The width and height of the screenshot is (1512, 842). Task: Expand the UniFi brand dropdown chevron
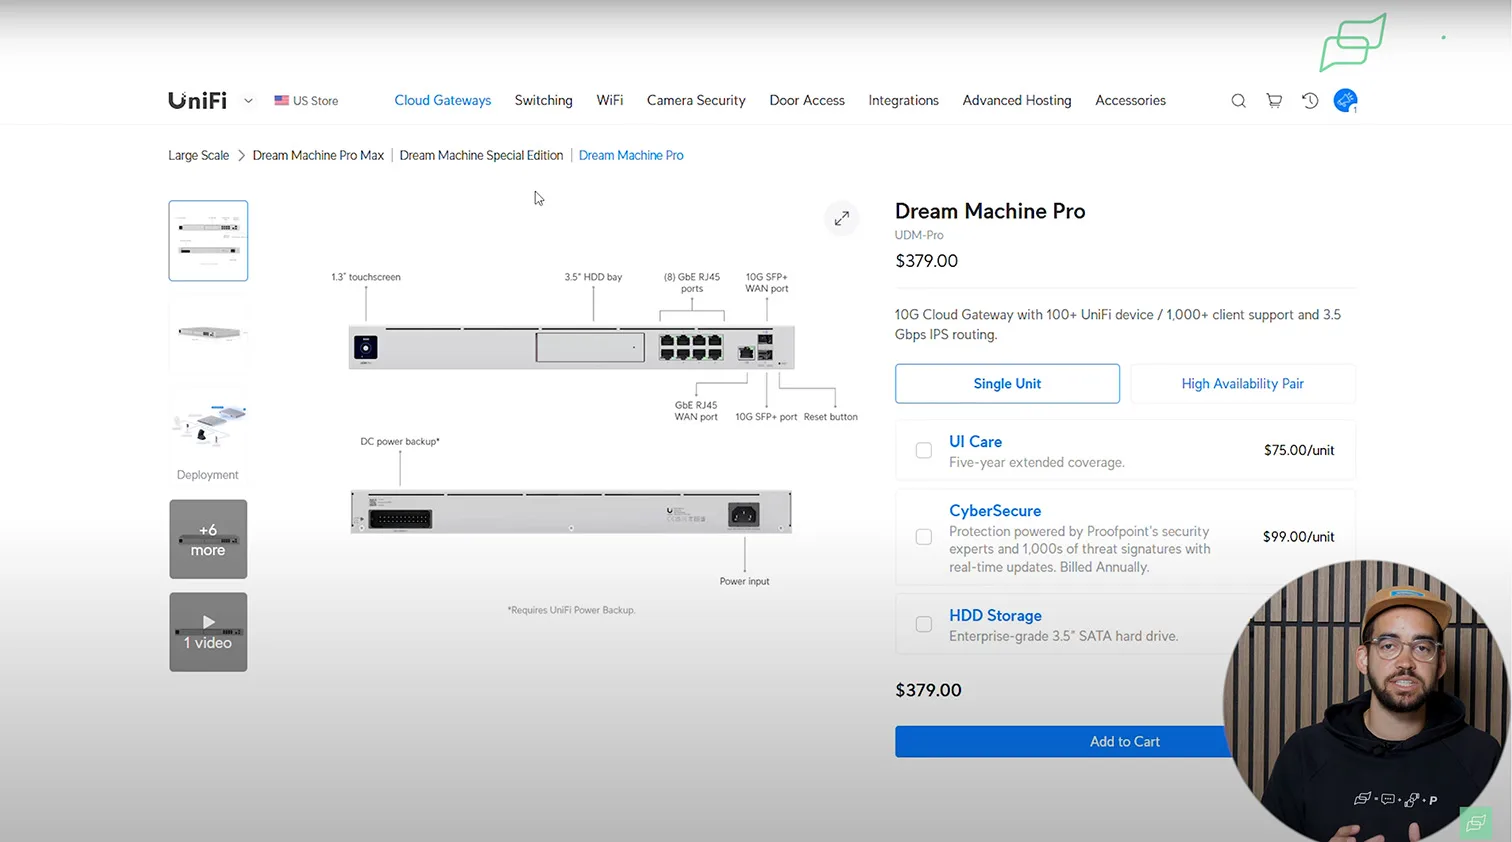[248, 101]
